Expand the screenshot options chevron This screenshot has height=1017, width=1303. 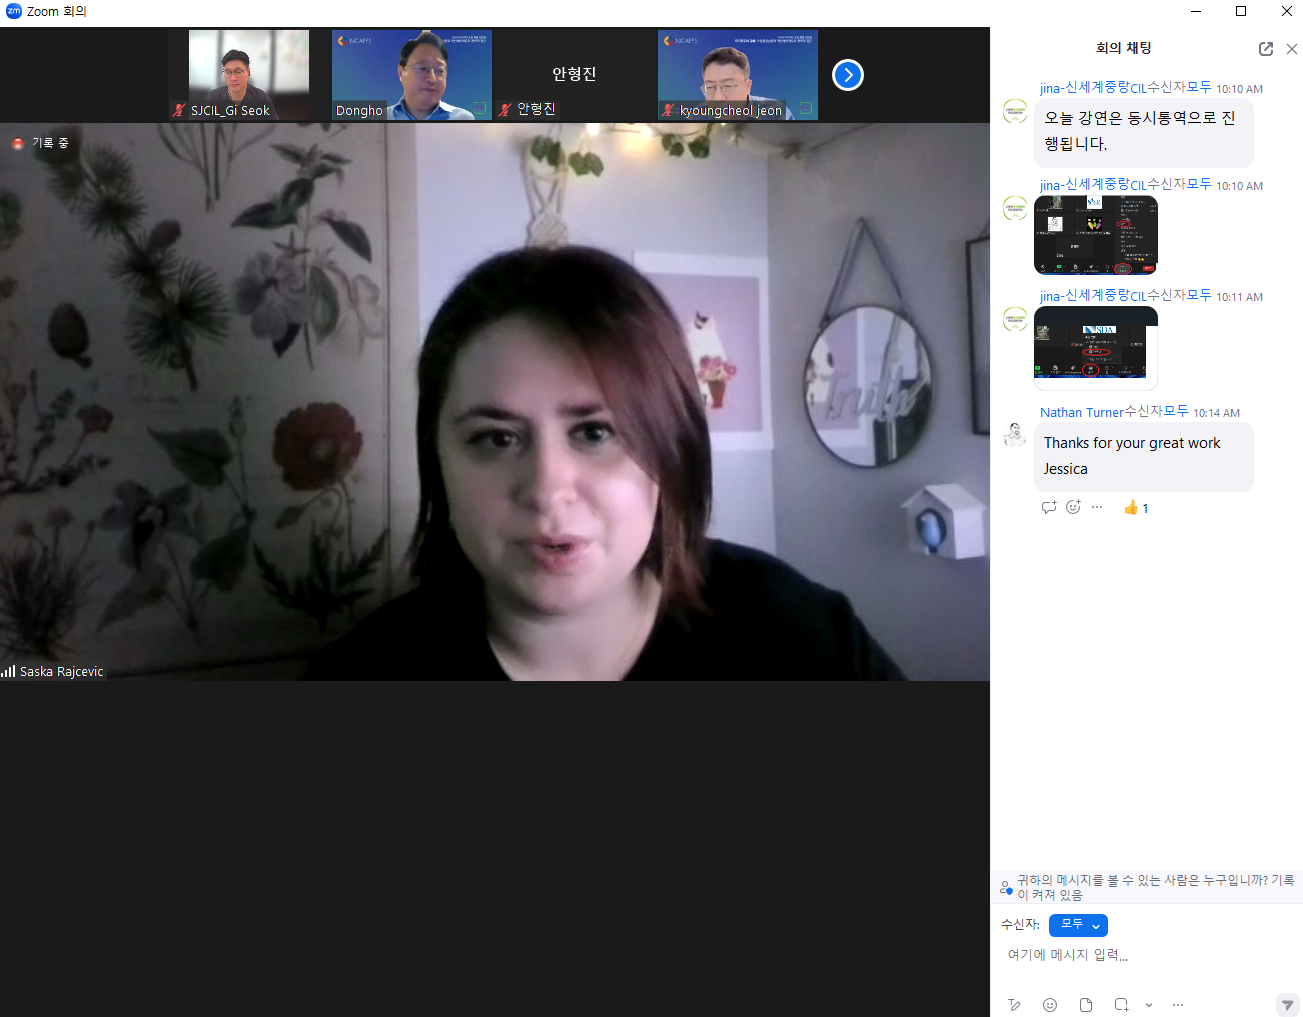point(1149,1005)
